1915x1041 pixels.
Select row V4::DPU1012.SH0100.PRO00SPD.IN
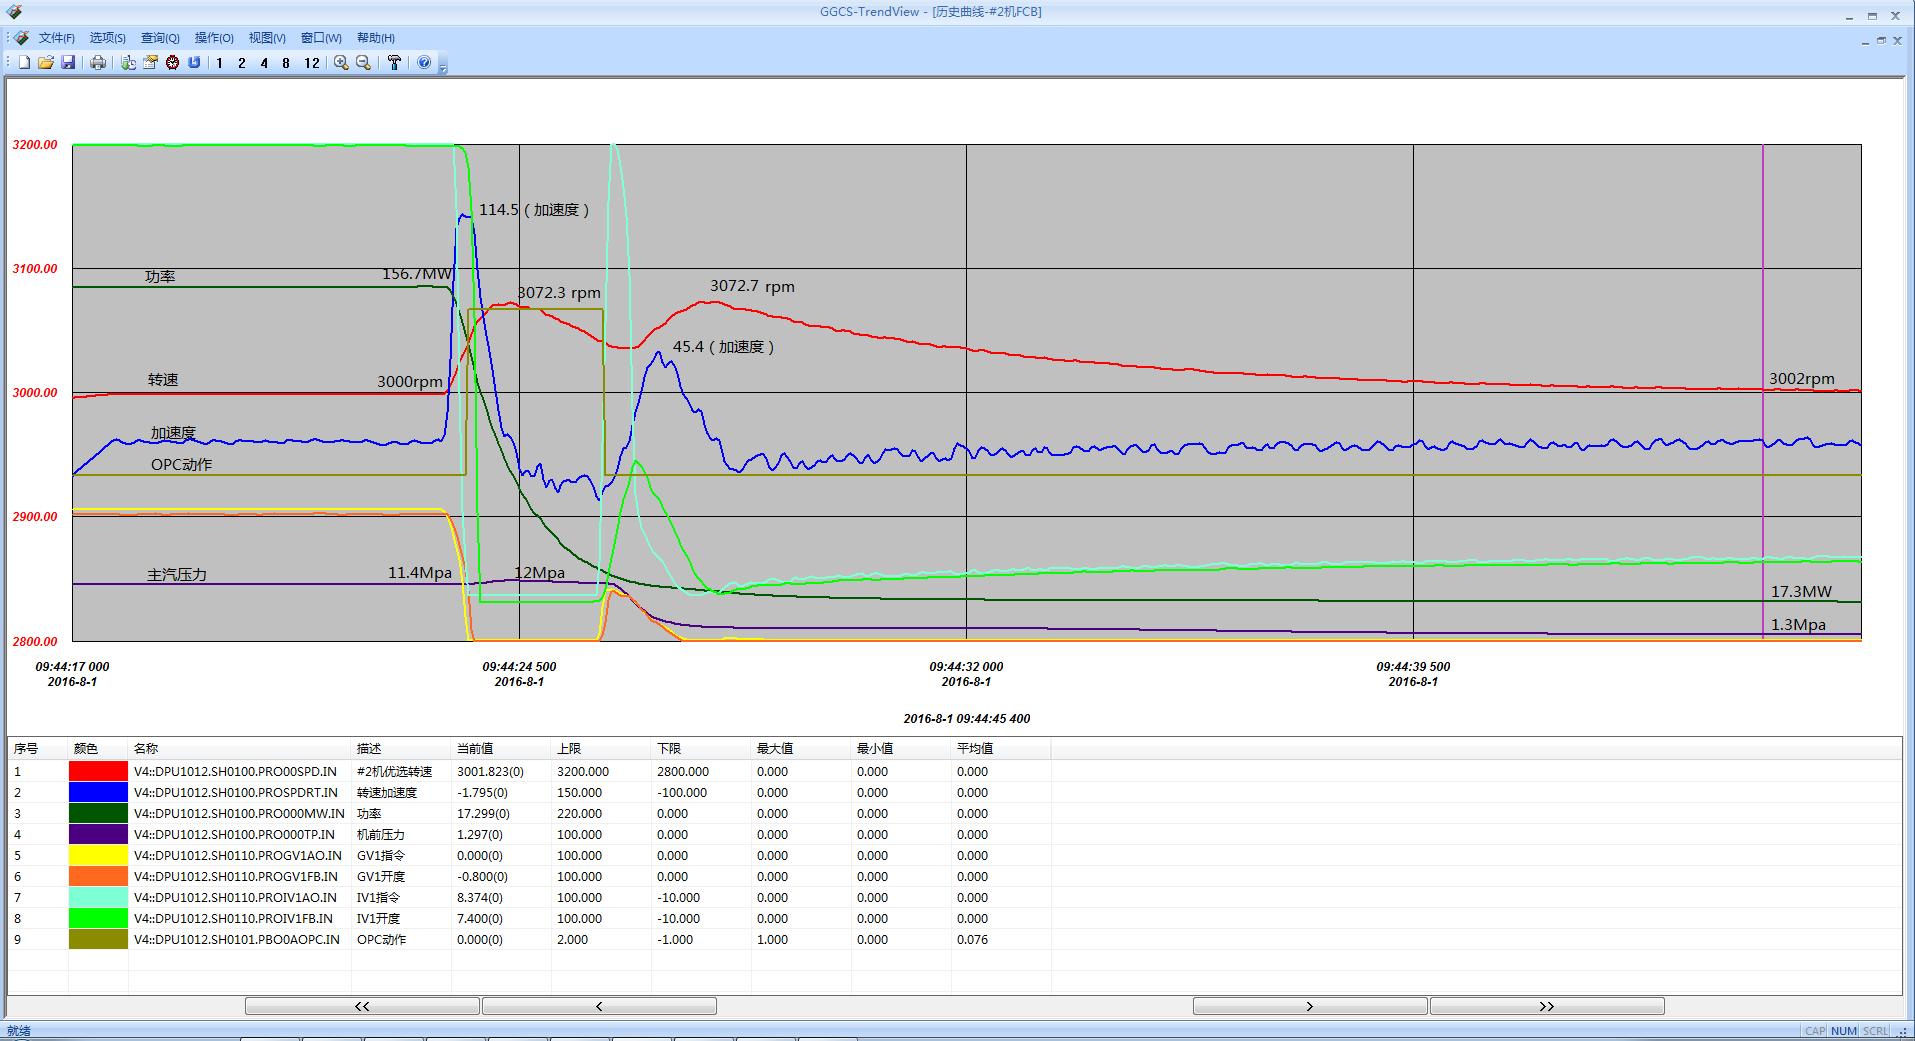[529, 771]
